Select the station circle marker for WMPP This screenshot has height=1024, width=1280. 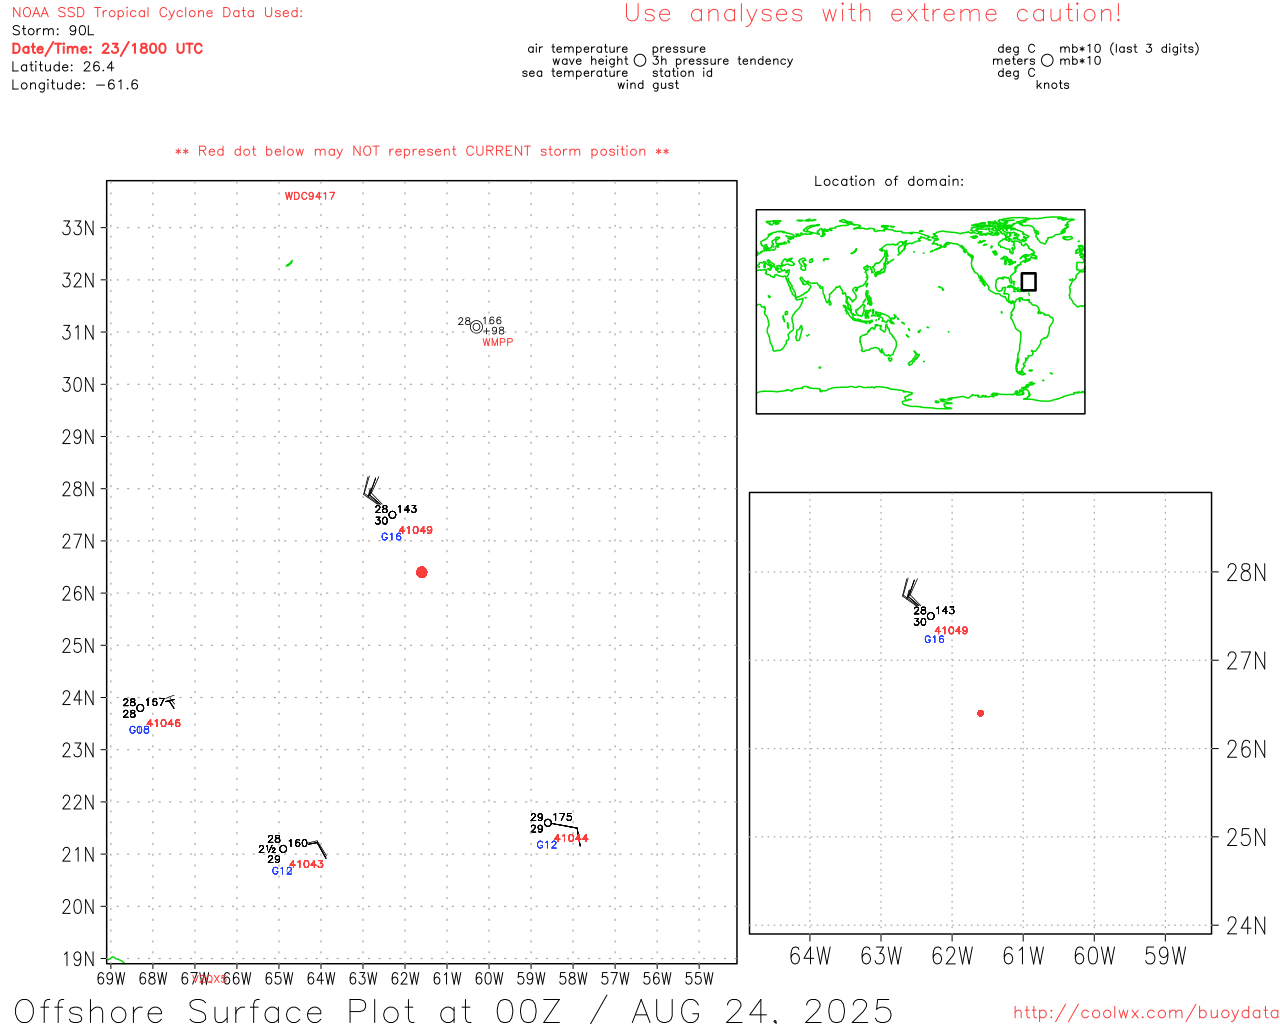pos(476,326)
